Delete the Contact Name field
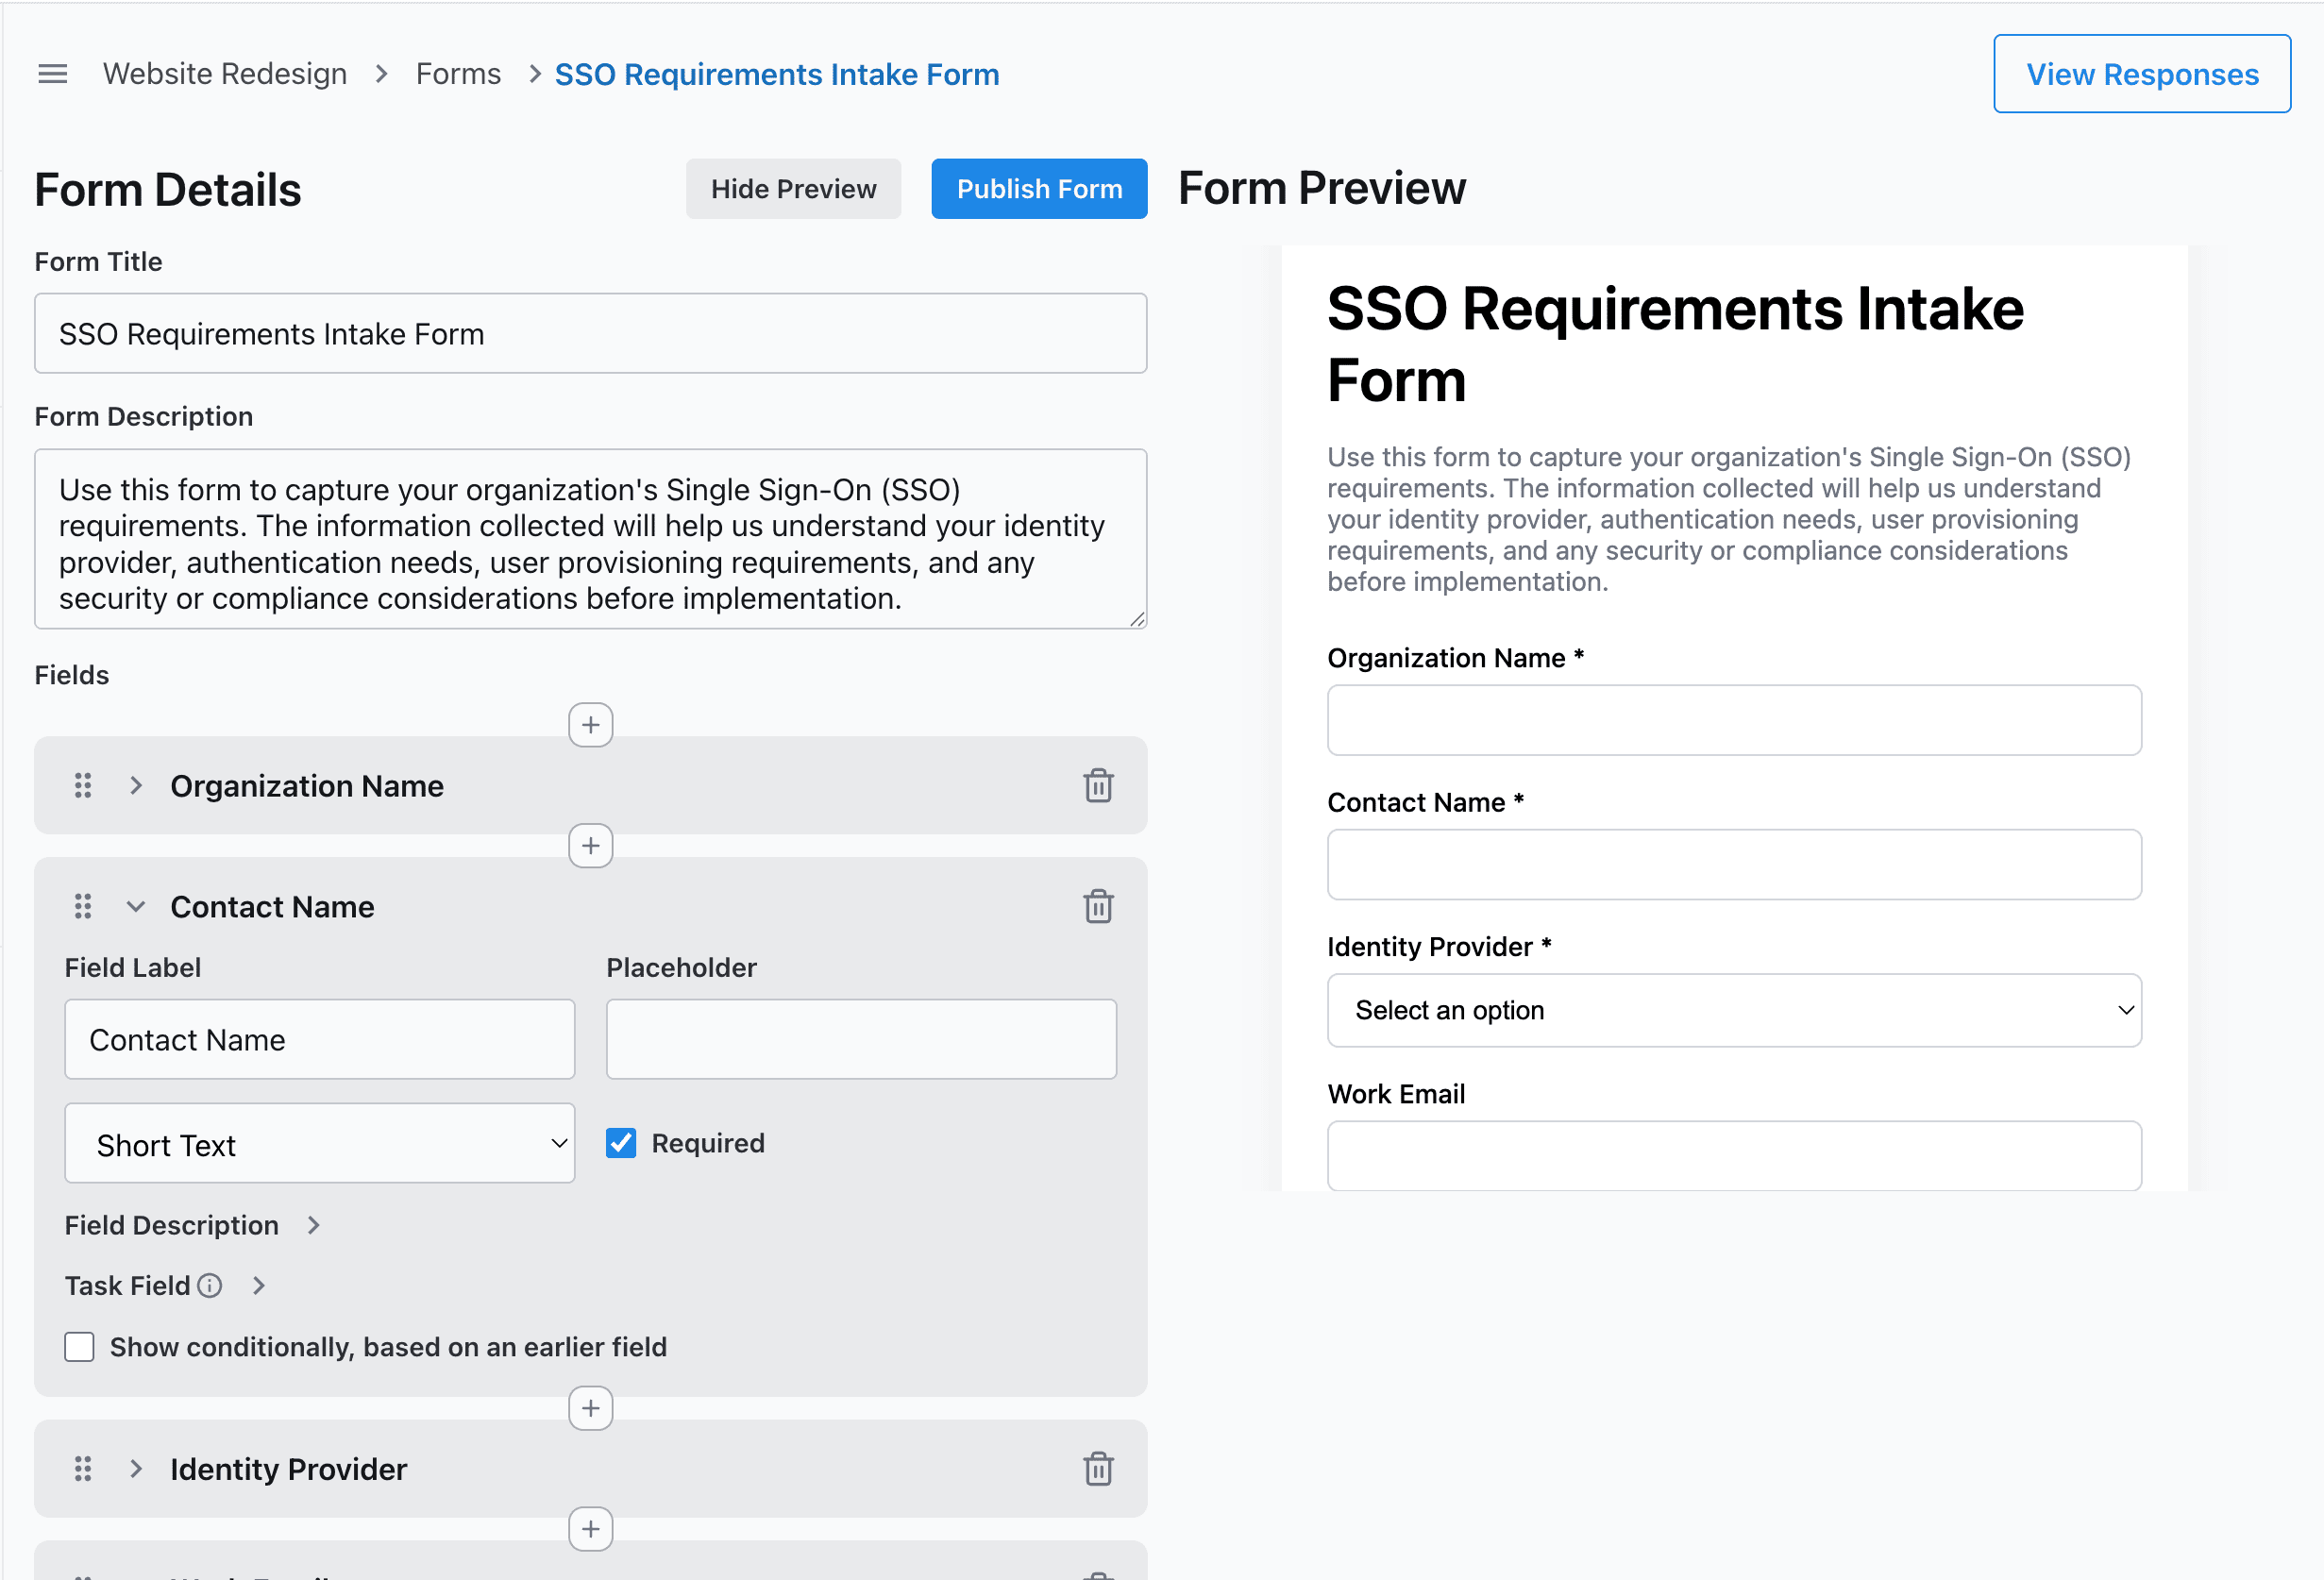This screenshot has width=2324, height=1580. click(1098, 906)
